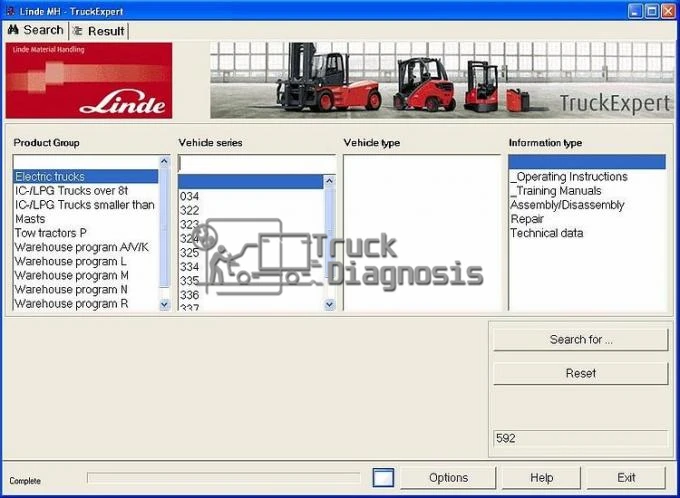The width and height of the screenshot is (680, 498).
Task: Select Warehouse program A/V/K
Action: tap(86, 247)
